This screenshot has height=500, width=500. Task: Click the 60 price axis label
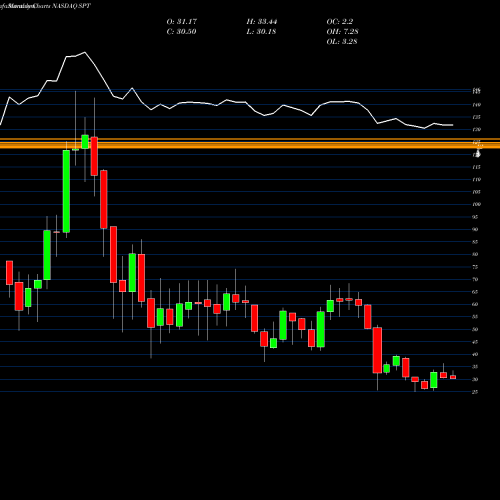[475, 304]
